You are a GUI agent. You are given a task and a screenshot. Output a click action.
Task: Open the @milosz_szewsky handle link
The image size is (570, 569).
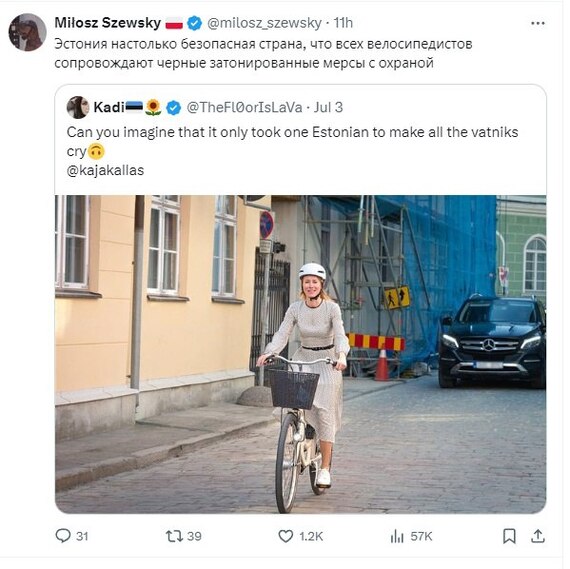[264, 23]
